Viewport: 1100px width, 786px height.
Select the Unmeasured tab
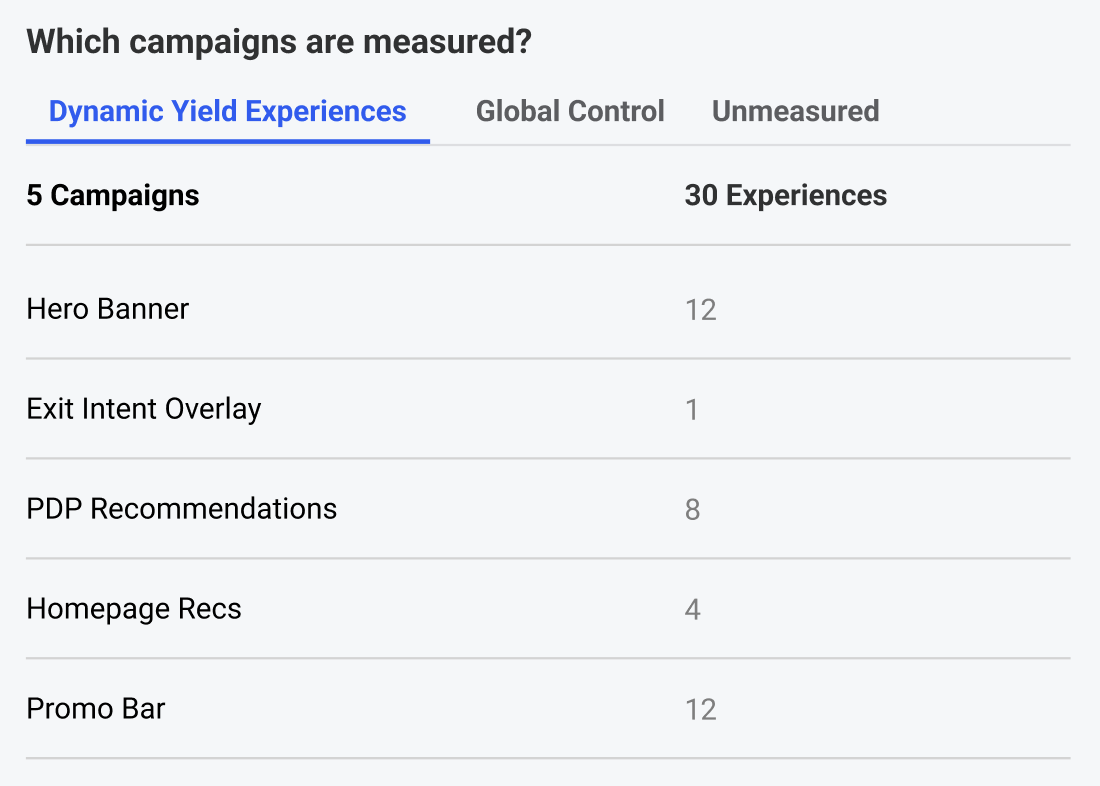click(796, 112)
